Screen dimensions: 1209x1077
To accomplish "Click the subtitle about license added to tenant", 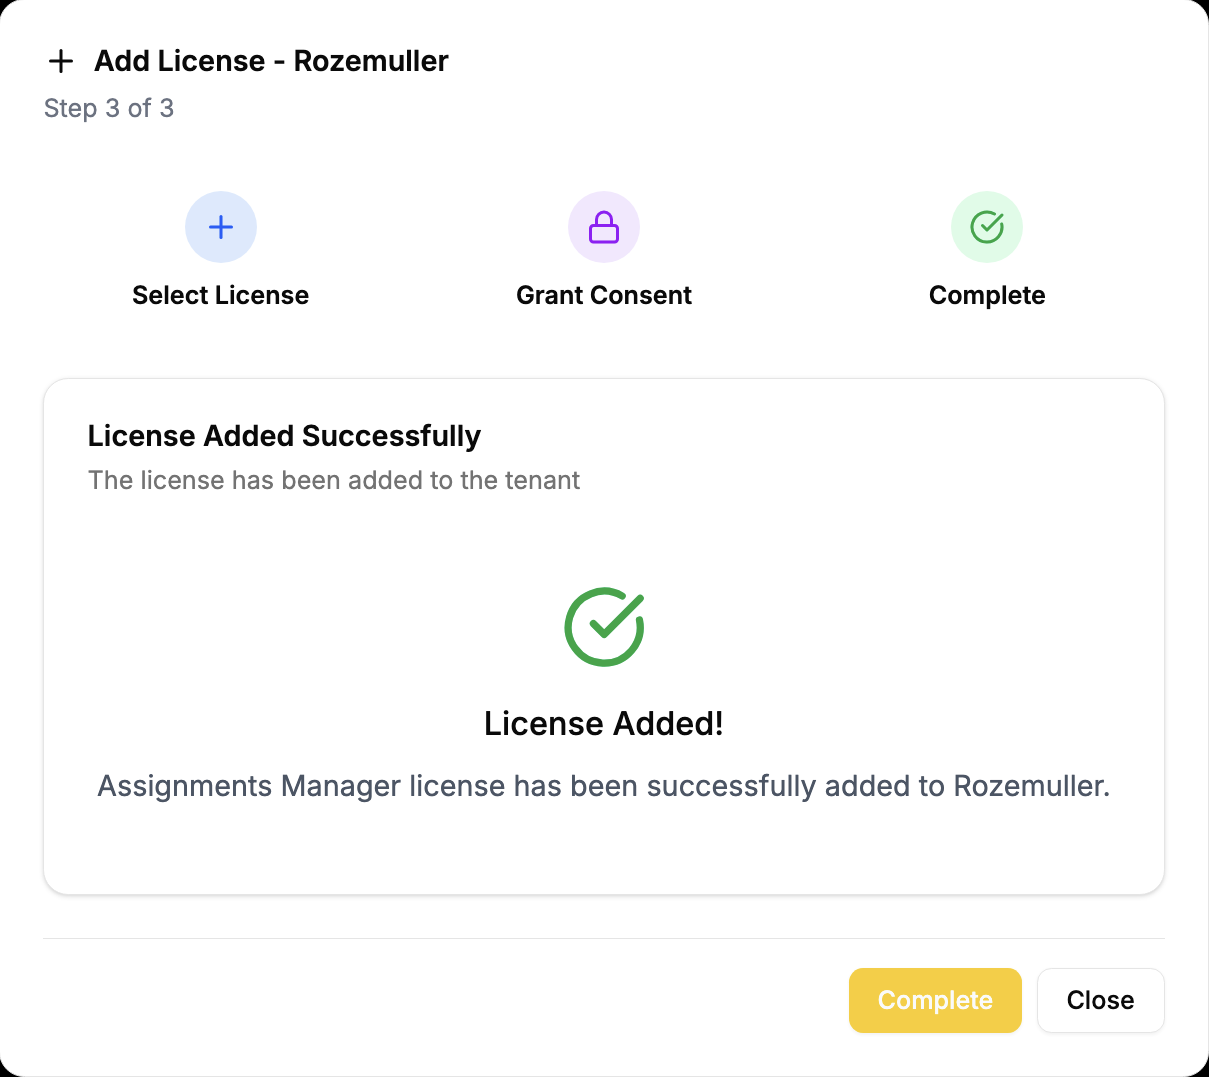I will (334, 480).
